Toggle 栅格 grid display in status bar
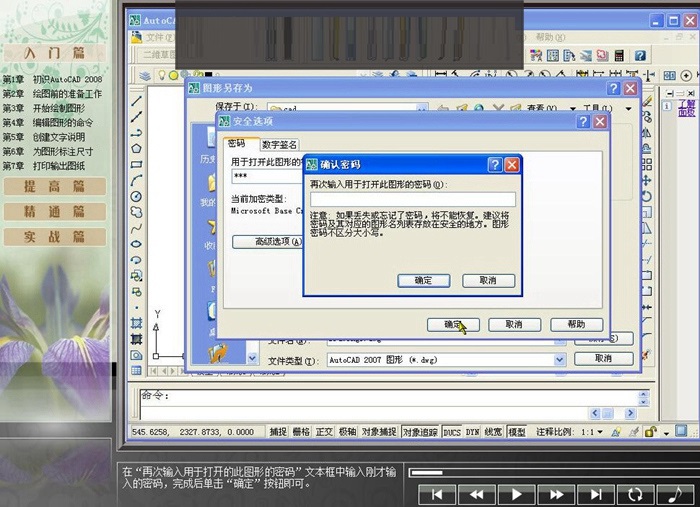Image resolution: width=700 pixels, height=507 pixels. (x=301, y=432)
